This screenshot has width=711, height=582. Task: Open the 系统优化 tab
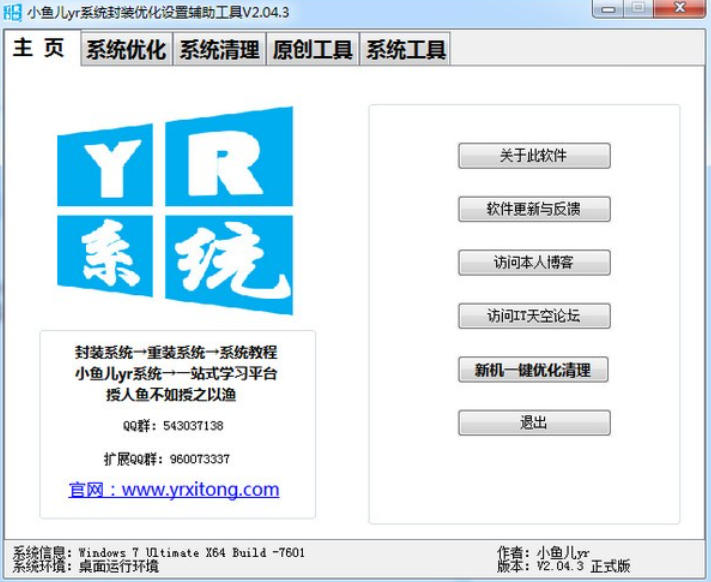point(125,50)
